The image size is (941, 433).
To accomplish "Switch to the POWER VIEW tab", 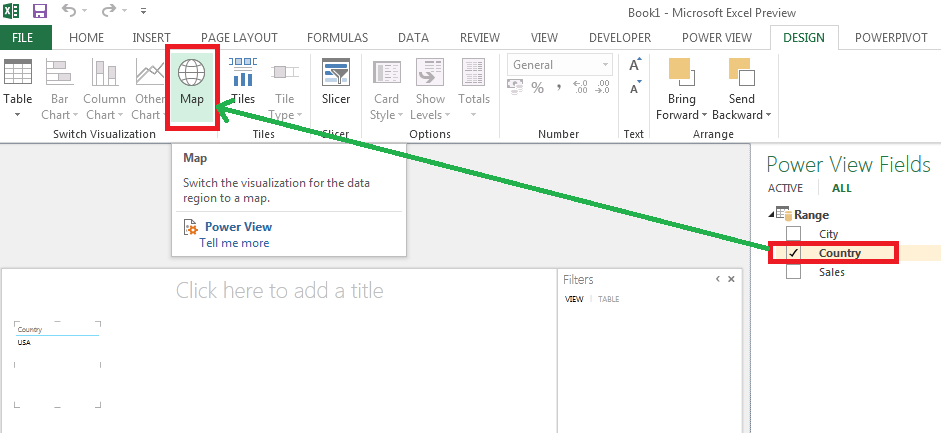I will [717, 37].
